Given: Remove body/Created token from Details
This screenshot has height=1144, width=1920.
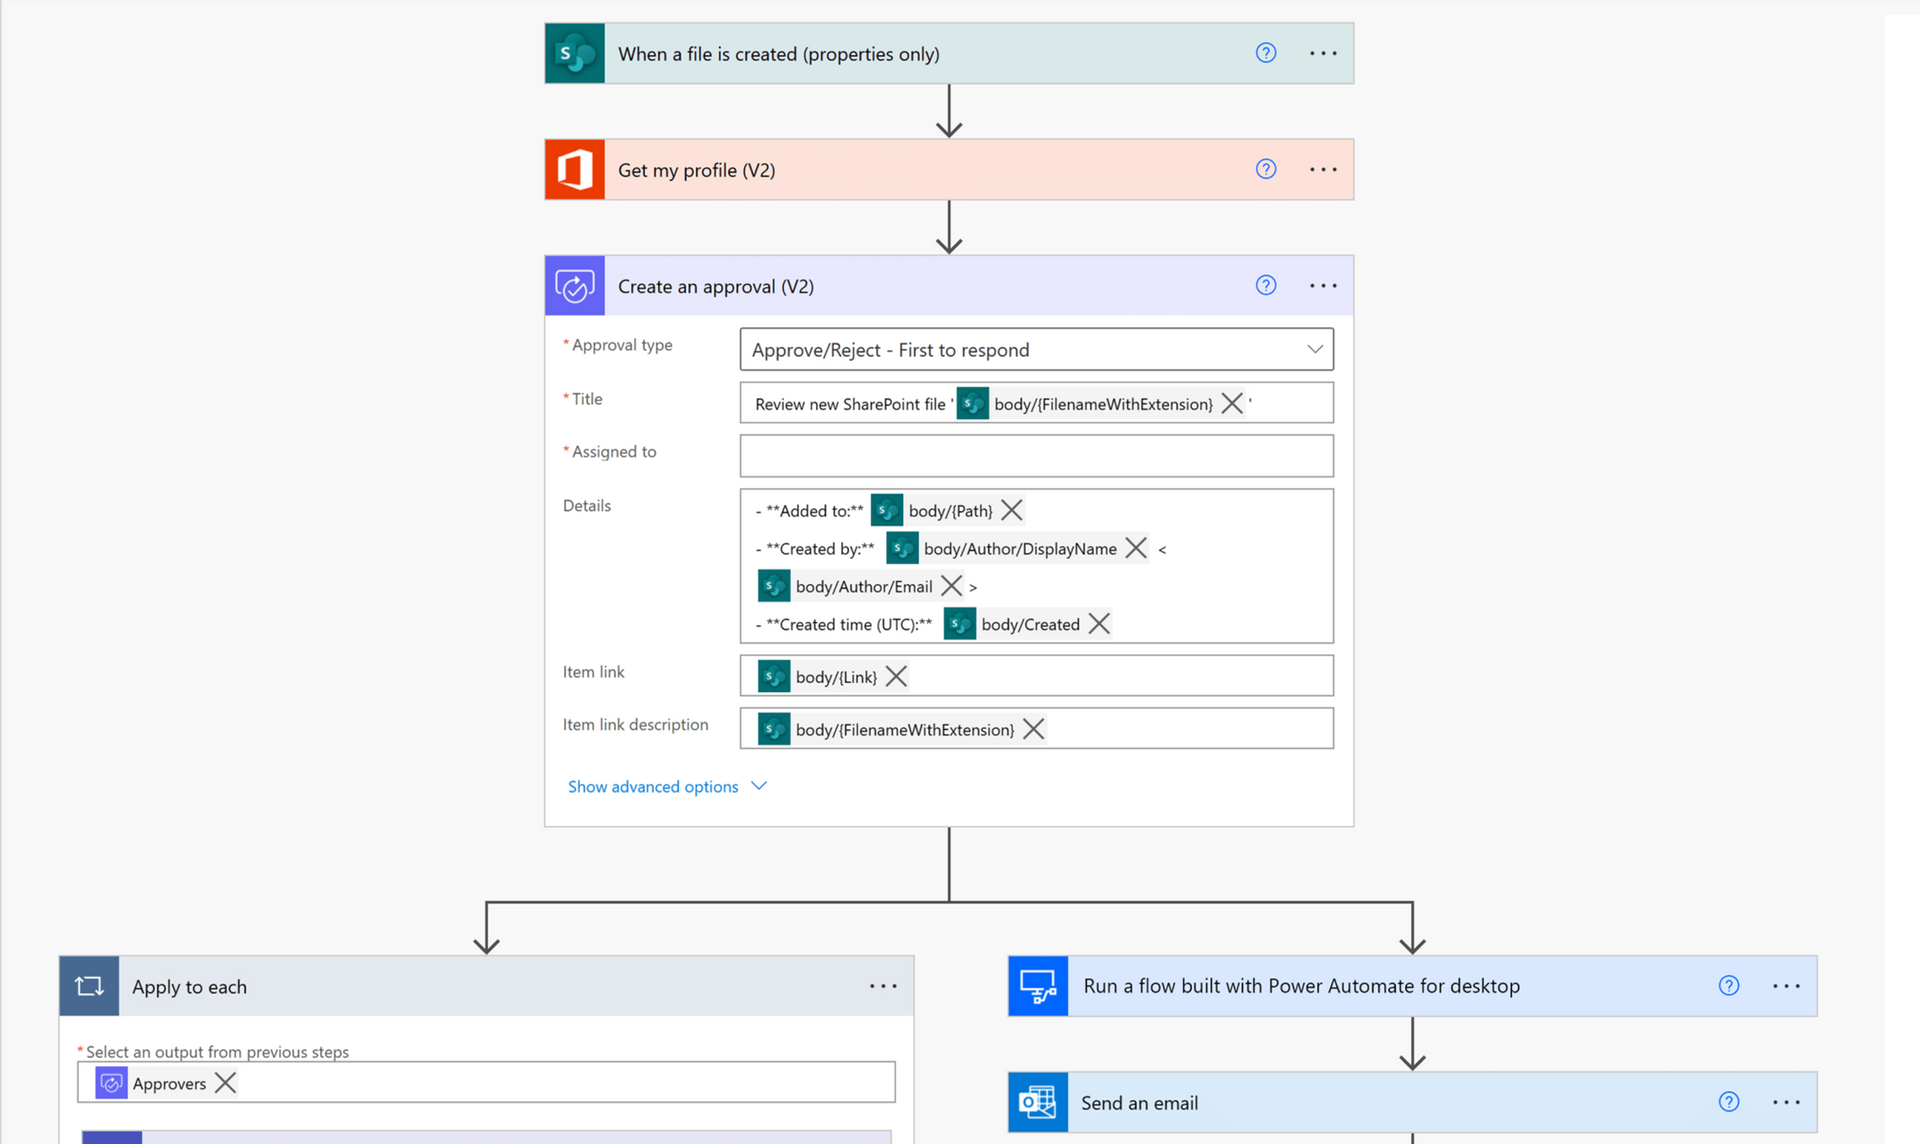Looking at the screenshot, I should pyautogui.click(x=1099, y=624).
